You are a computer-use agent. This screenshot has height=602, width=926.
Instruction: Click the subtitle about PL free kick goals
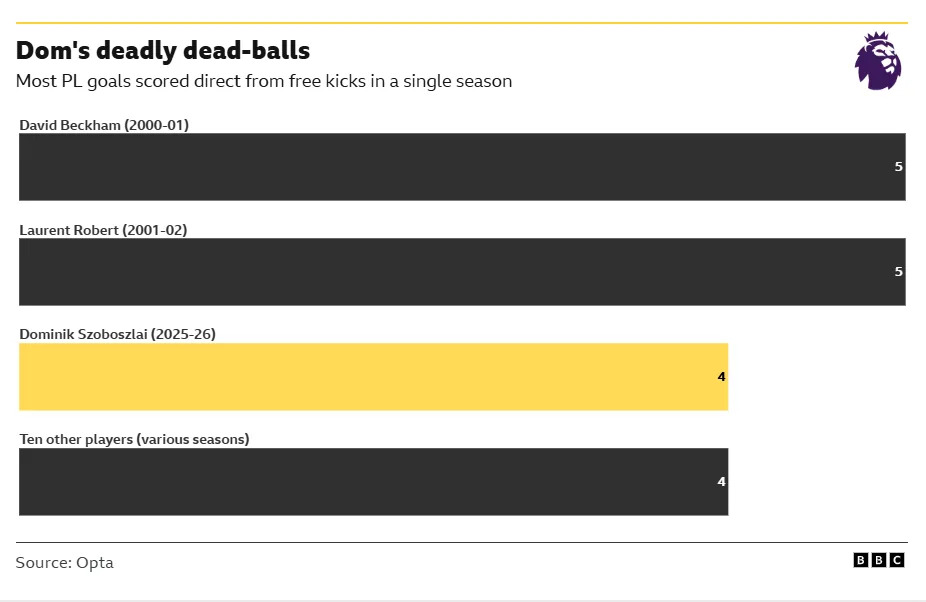[264, 81]
